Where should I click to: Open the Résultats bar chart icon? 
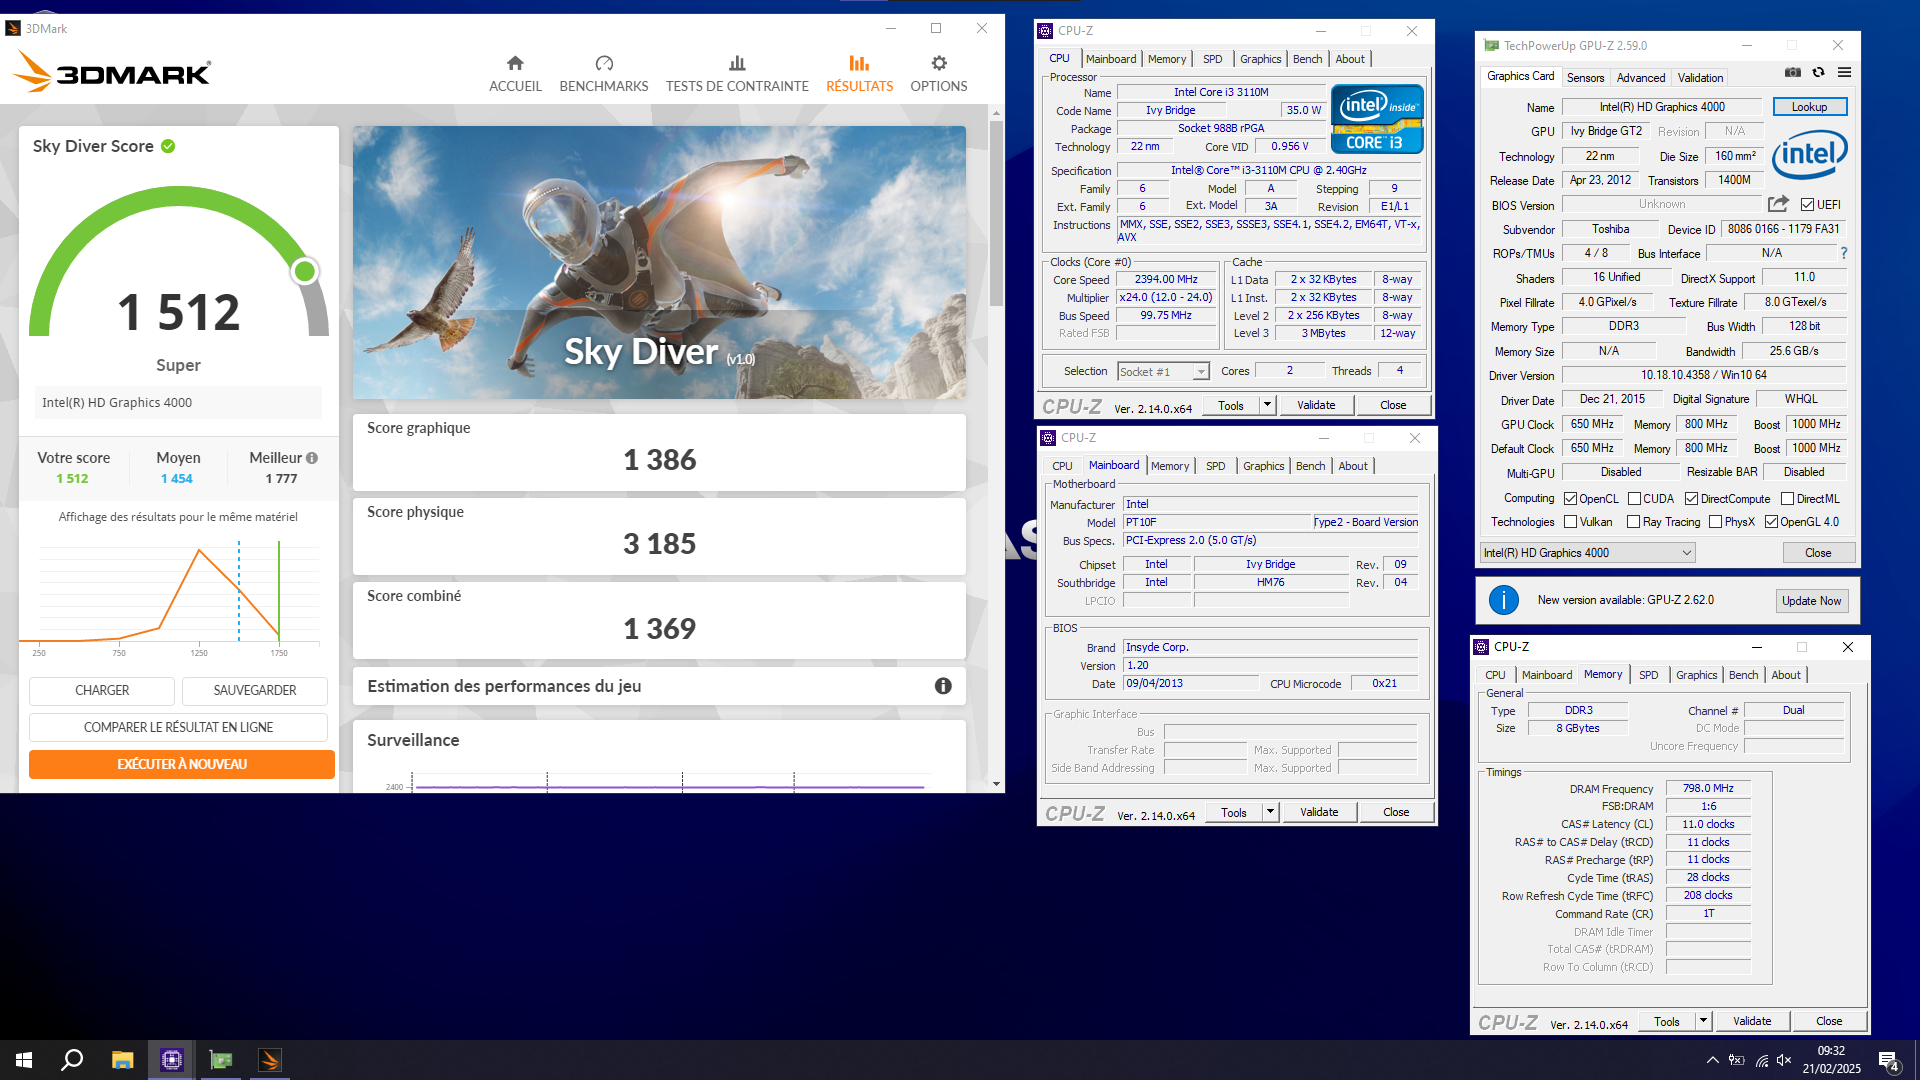click(x=859, y=63)
